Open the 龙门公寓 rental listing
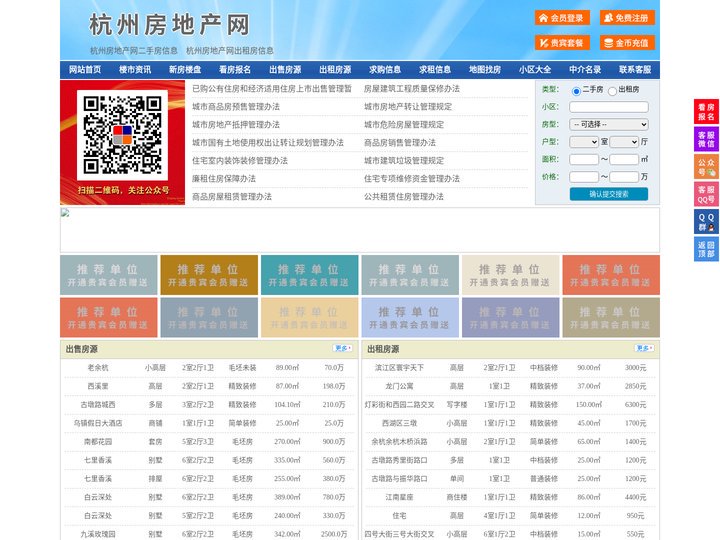 point(399,386)
